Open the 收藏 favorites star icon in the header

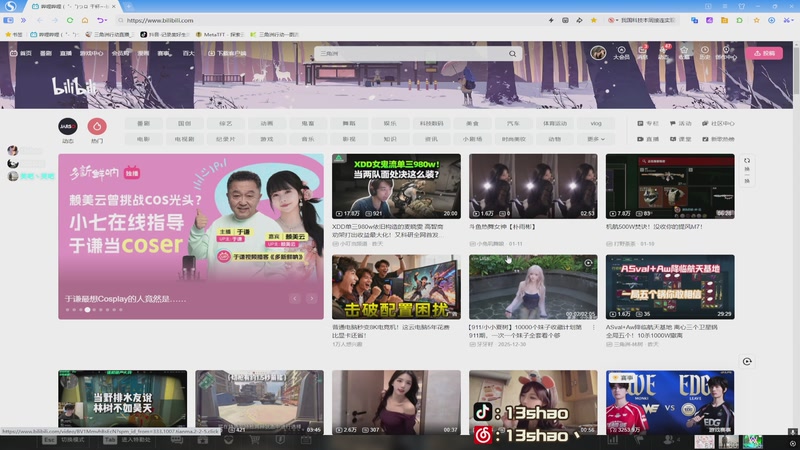coord(684,53)
